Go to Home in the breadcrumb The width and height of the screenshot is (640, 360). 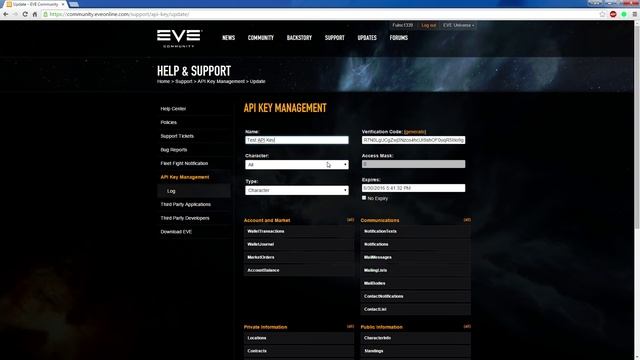[163, 81]
